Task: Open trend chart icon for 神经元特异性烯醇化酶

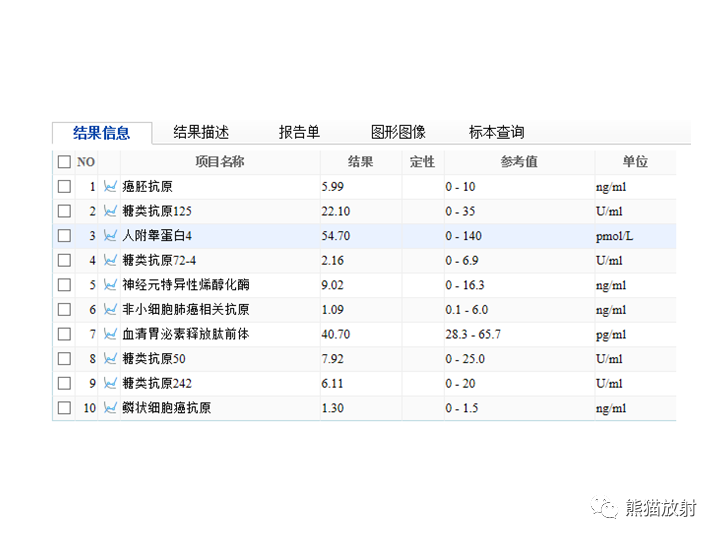Action: click(x=110, y=285)
